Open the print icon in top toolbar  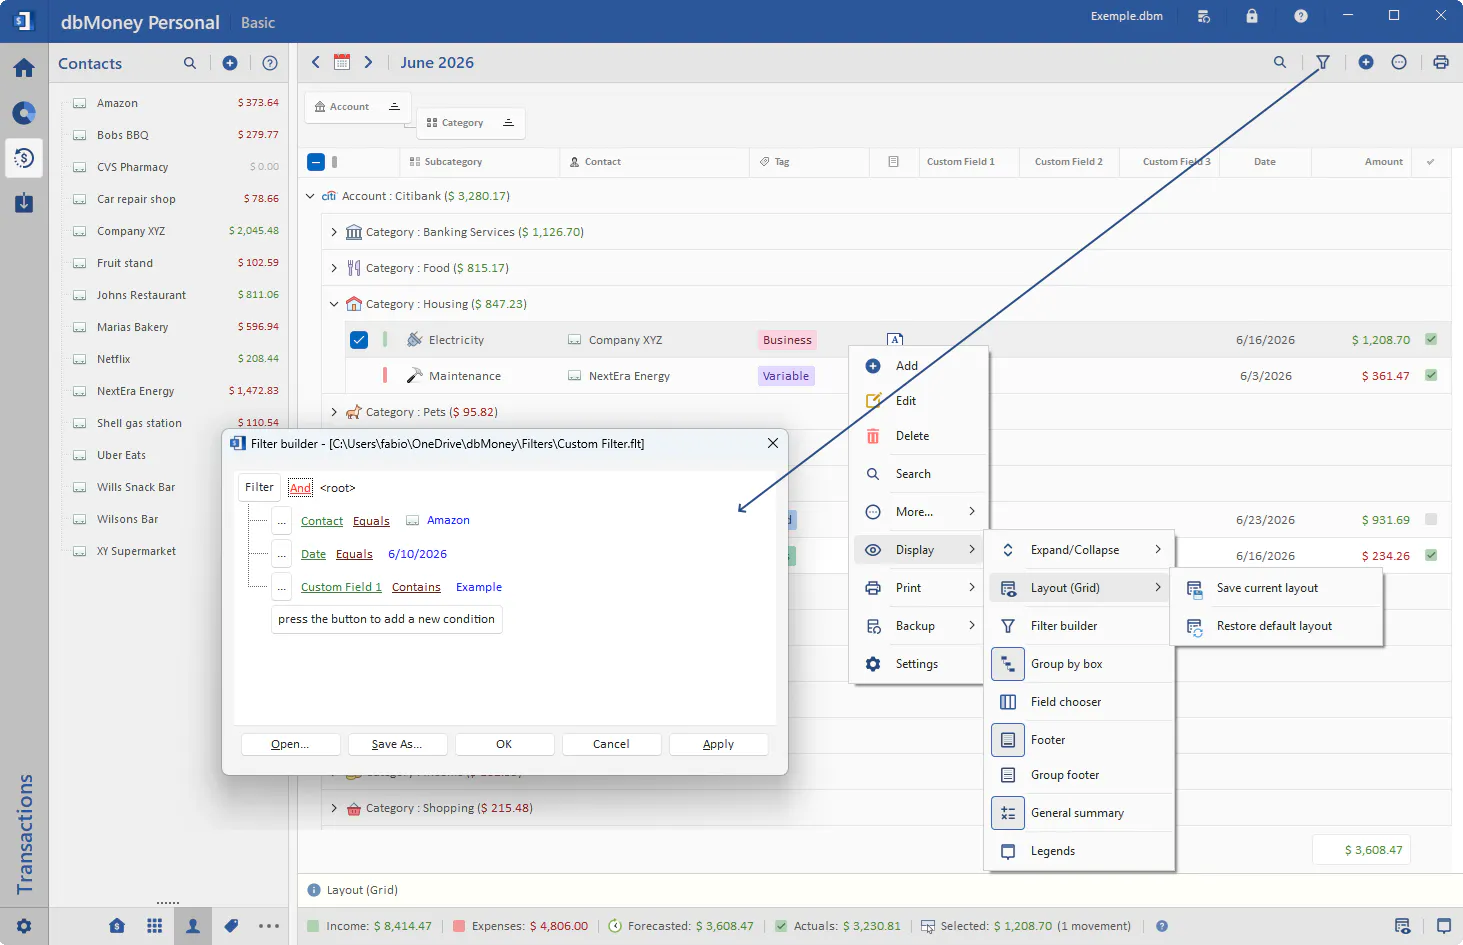tap(1441, 62)
